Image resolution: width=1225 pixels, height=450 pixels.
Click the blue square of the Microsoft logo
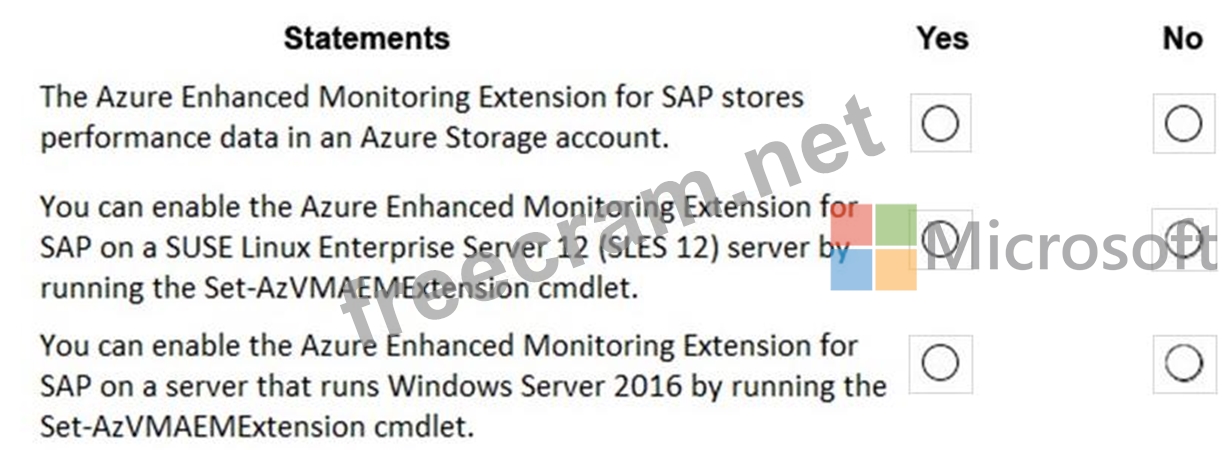851,270
